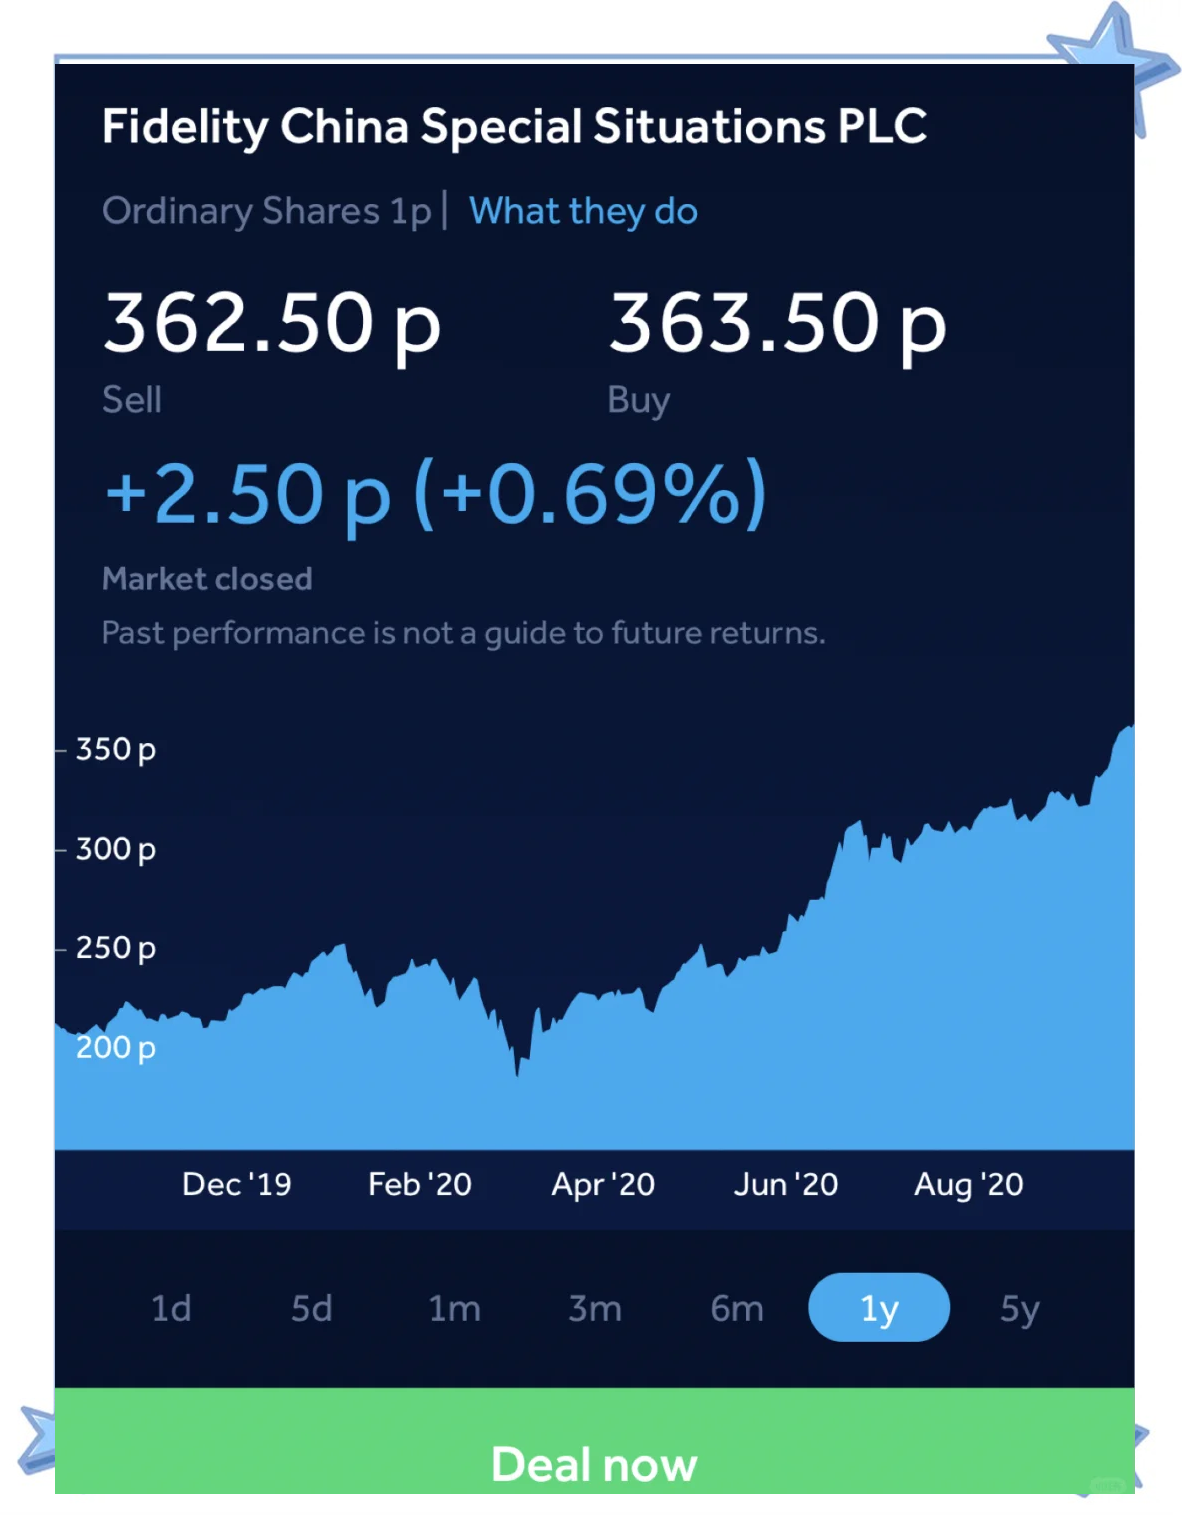The height and width of the screenshot is (1515, 1182).
Task: Show the 6m chart period
Action: point(737,1308)
